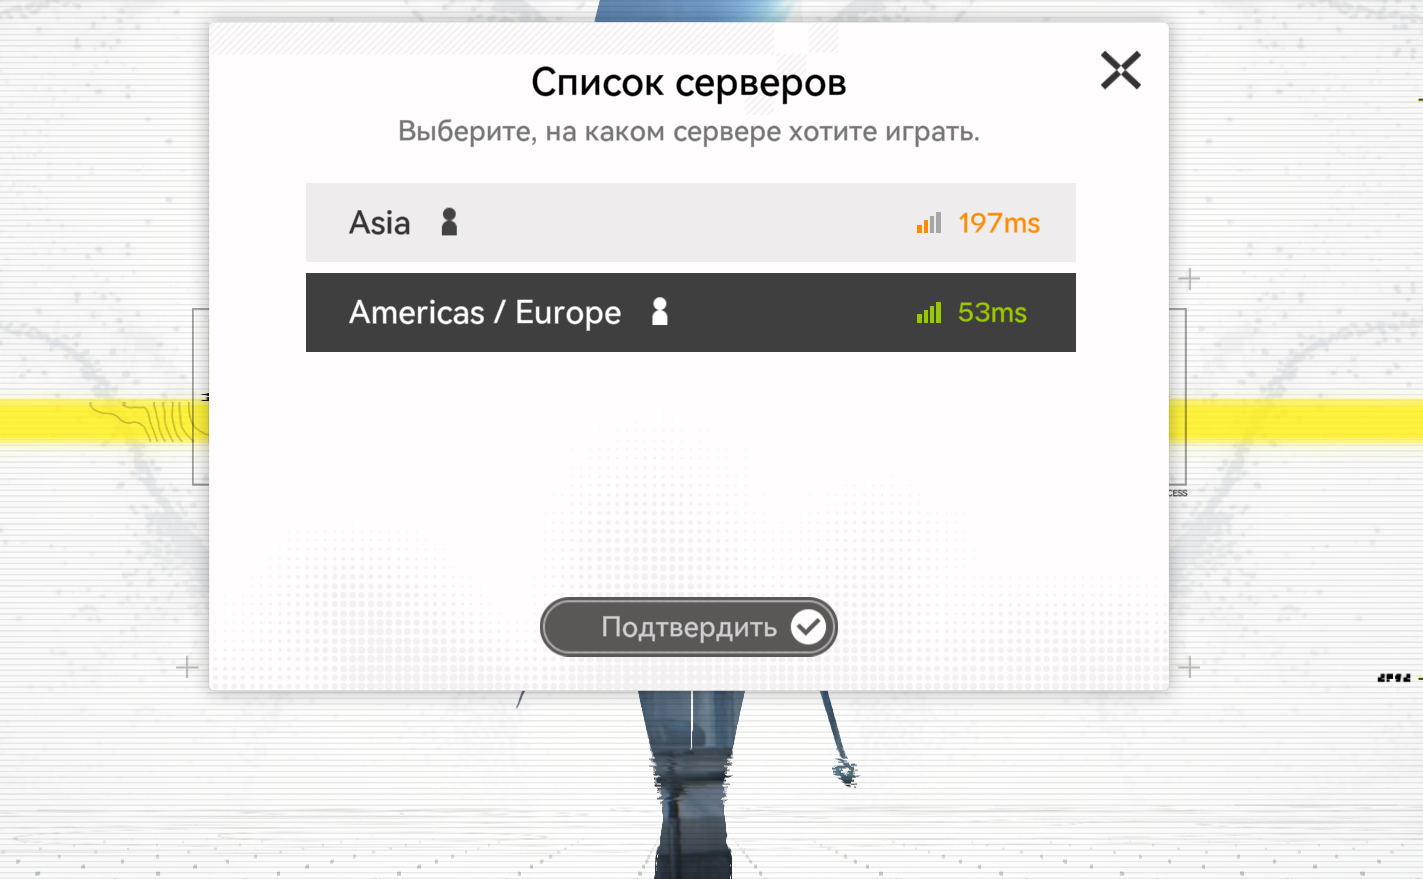Click the checkmark circle icon in Подтвердить
The width and height of the screenshot is (1423, 879).
point(808,627)
